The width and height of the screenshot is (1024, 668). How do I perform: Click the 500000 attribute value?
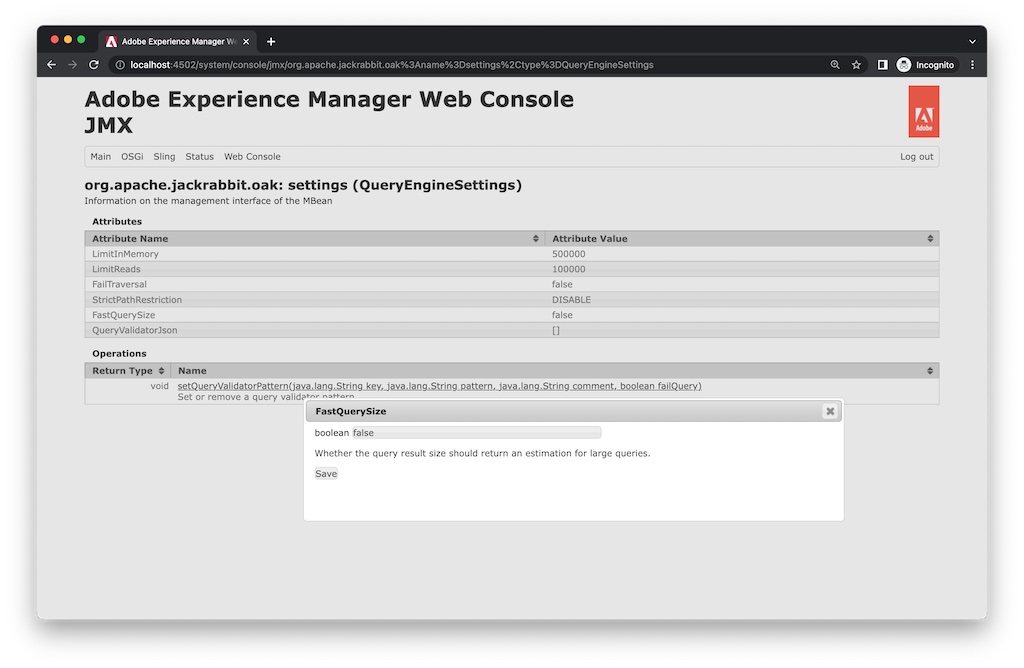pyautogui.click(x=568, y=254)
